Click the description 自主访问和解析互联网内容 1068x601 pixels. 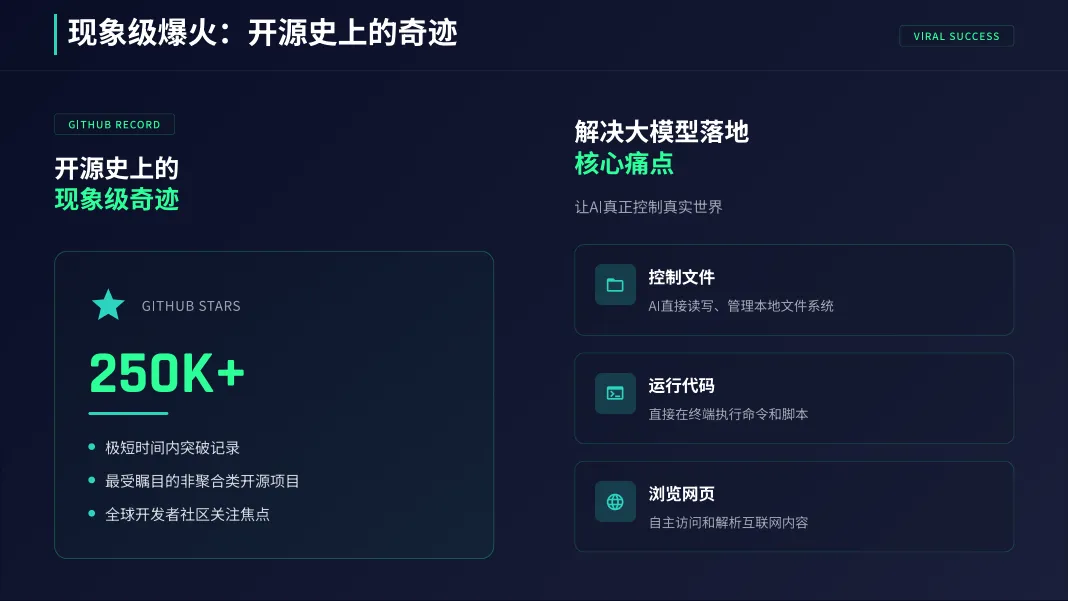[x=728, y=523]
